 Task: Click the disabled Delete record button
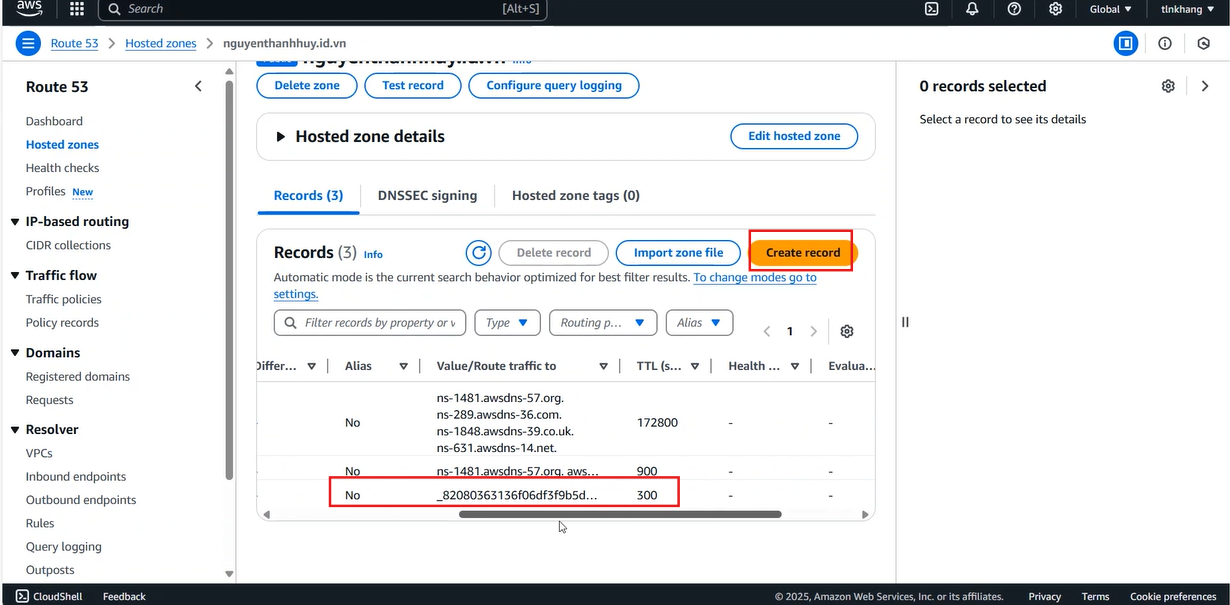[553, 253]
